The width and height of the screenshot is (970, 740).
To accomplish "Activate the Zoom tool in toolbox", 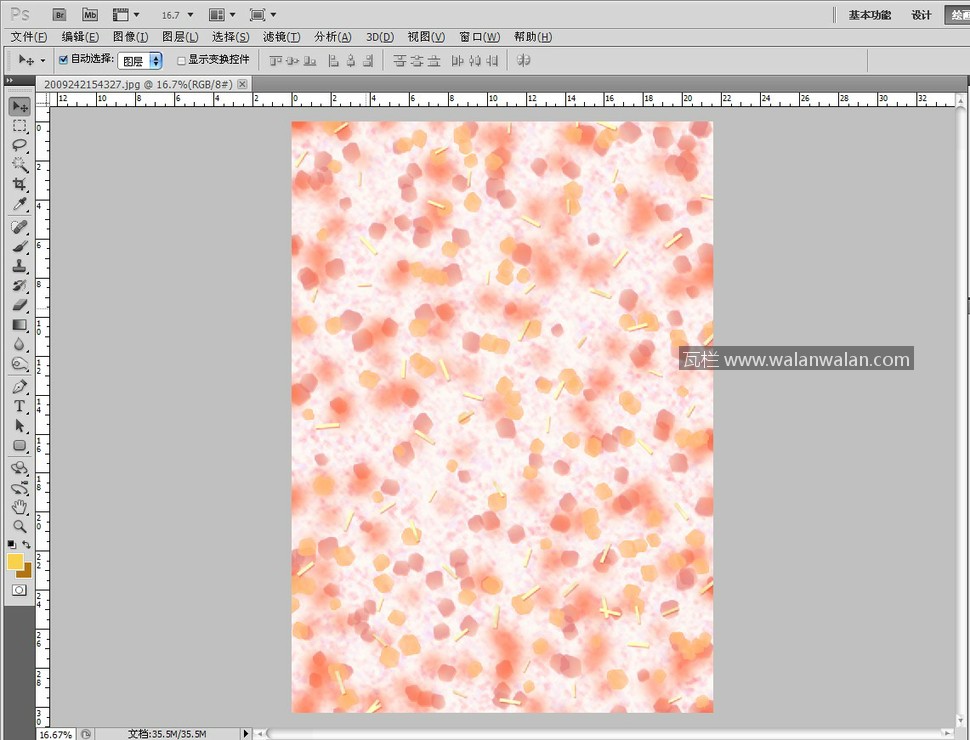I will coord(19,526).
